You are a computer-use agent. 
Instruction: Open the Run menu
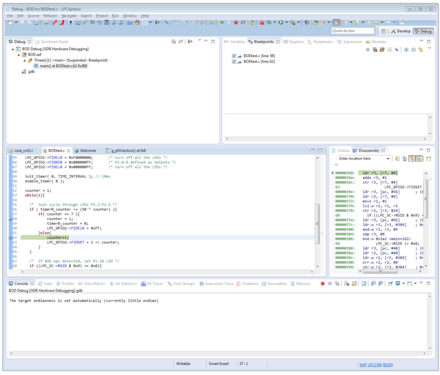(115, 16)
